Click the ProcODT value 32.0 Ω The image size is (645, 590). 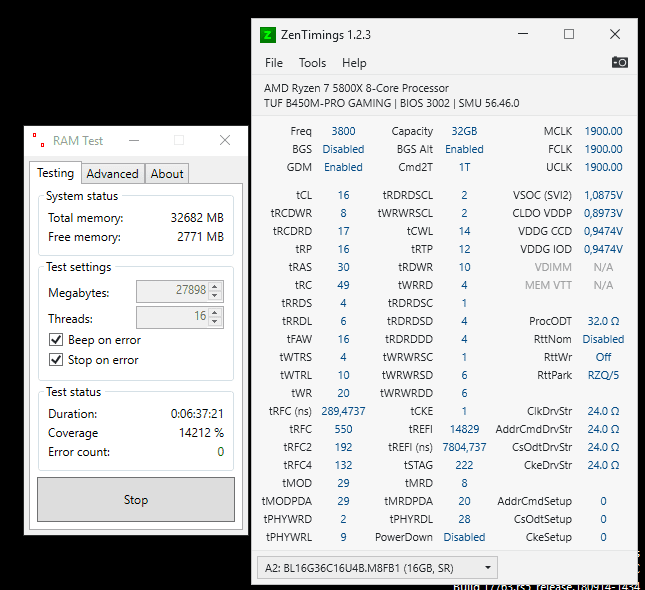tap(603, 321)
